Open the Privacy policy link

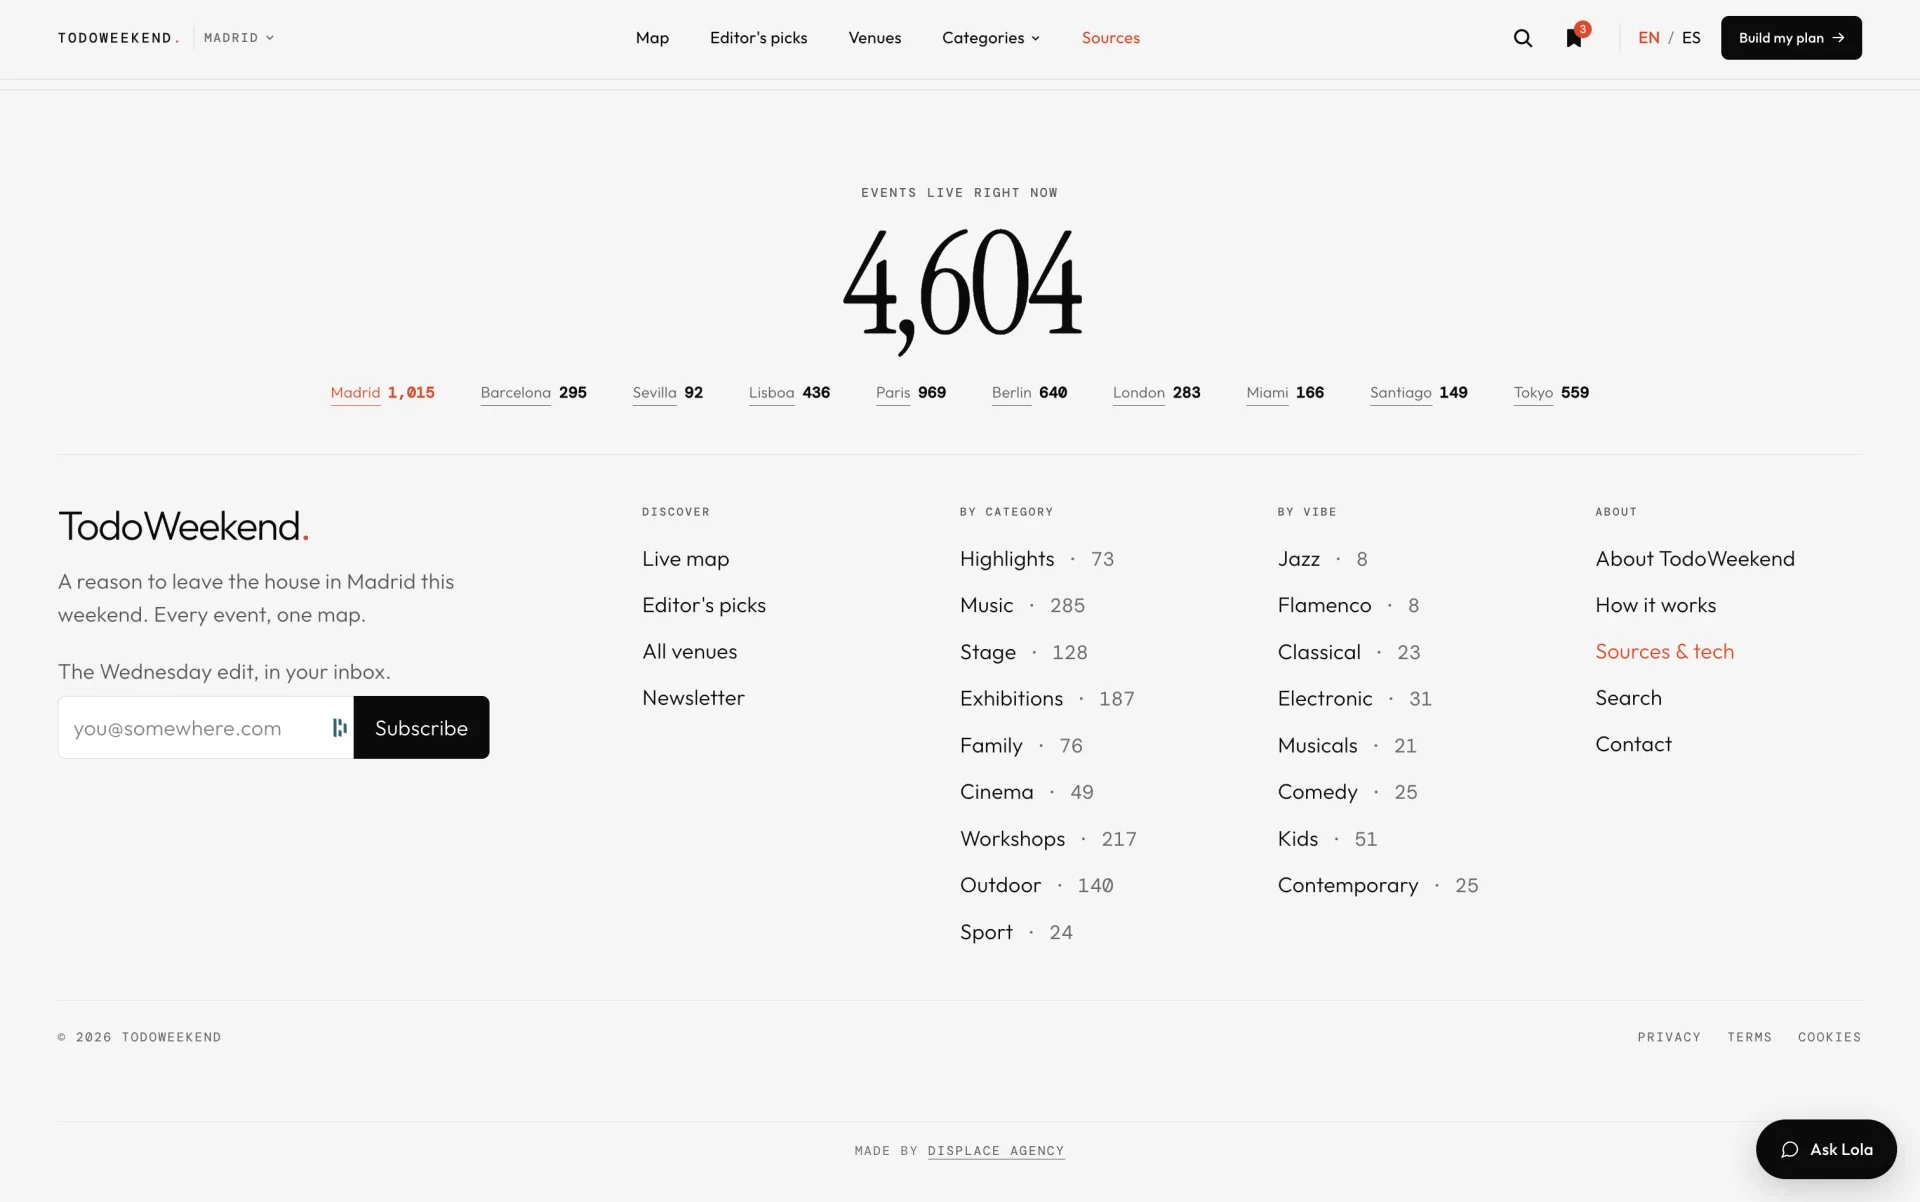(x=1668, y=1037)
